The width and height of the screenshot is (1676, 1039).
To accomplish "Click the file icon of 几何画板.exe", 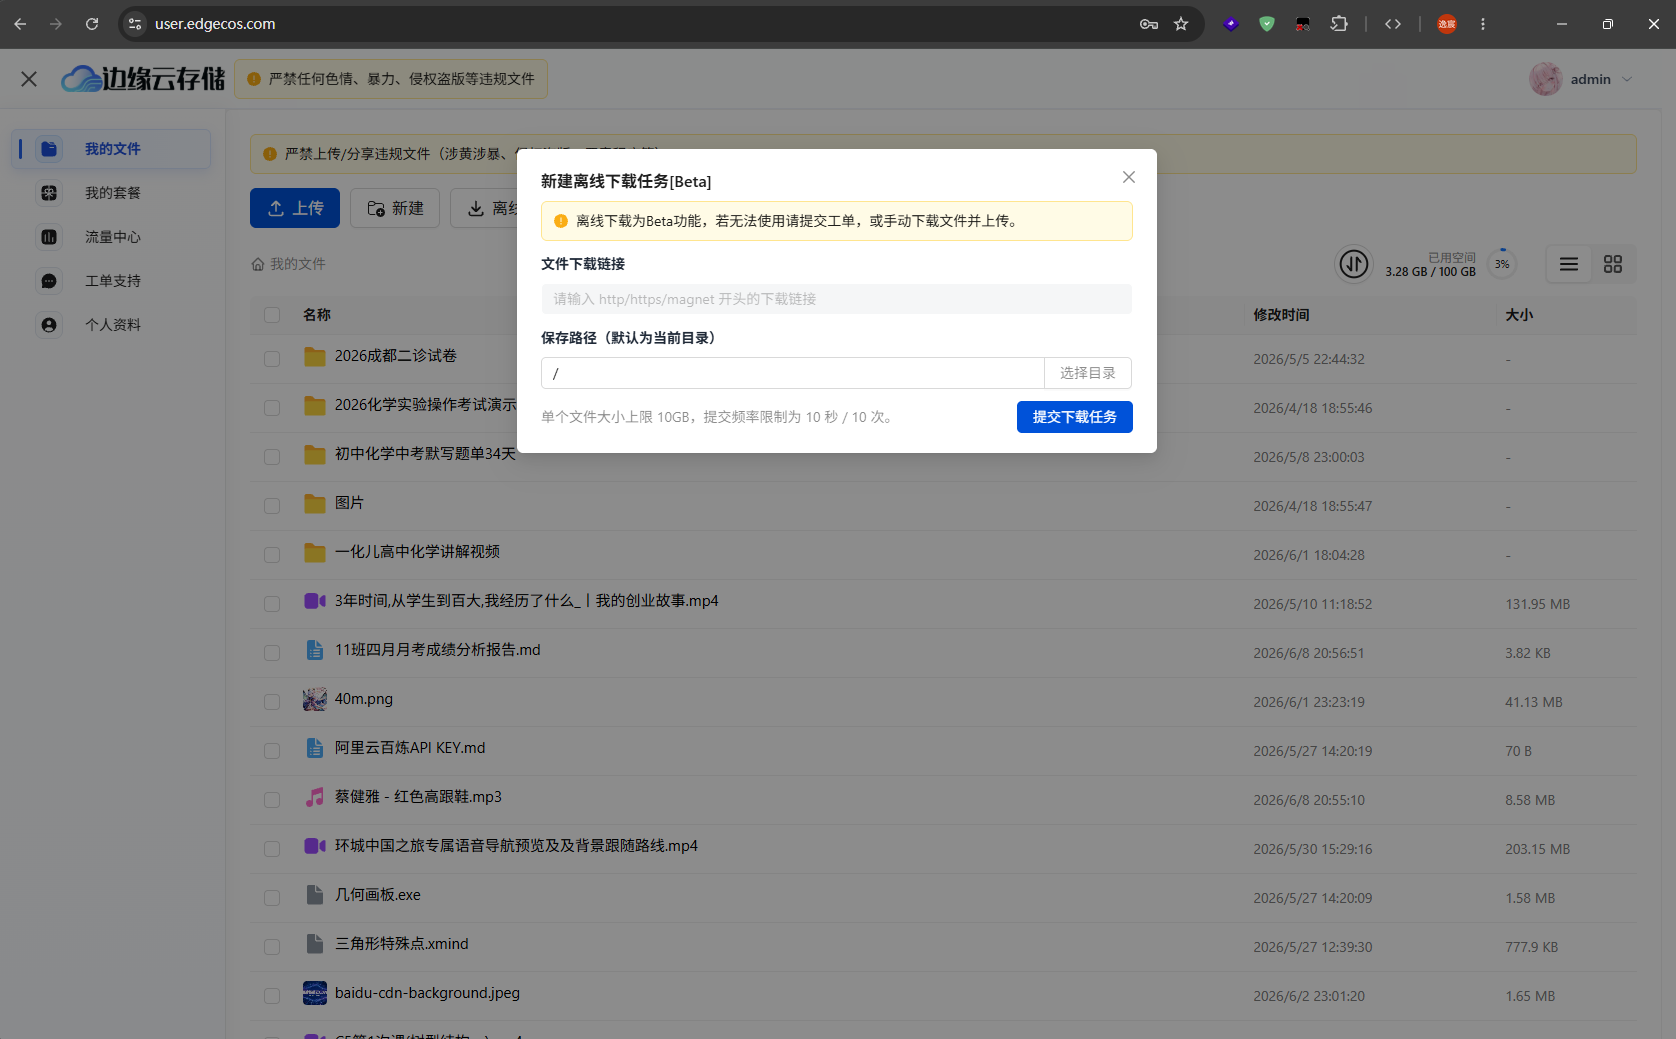I will [315, 895].
